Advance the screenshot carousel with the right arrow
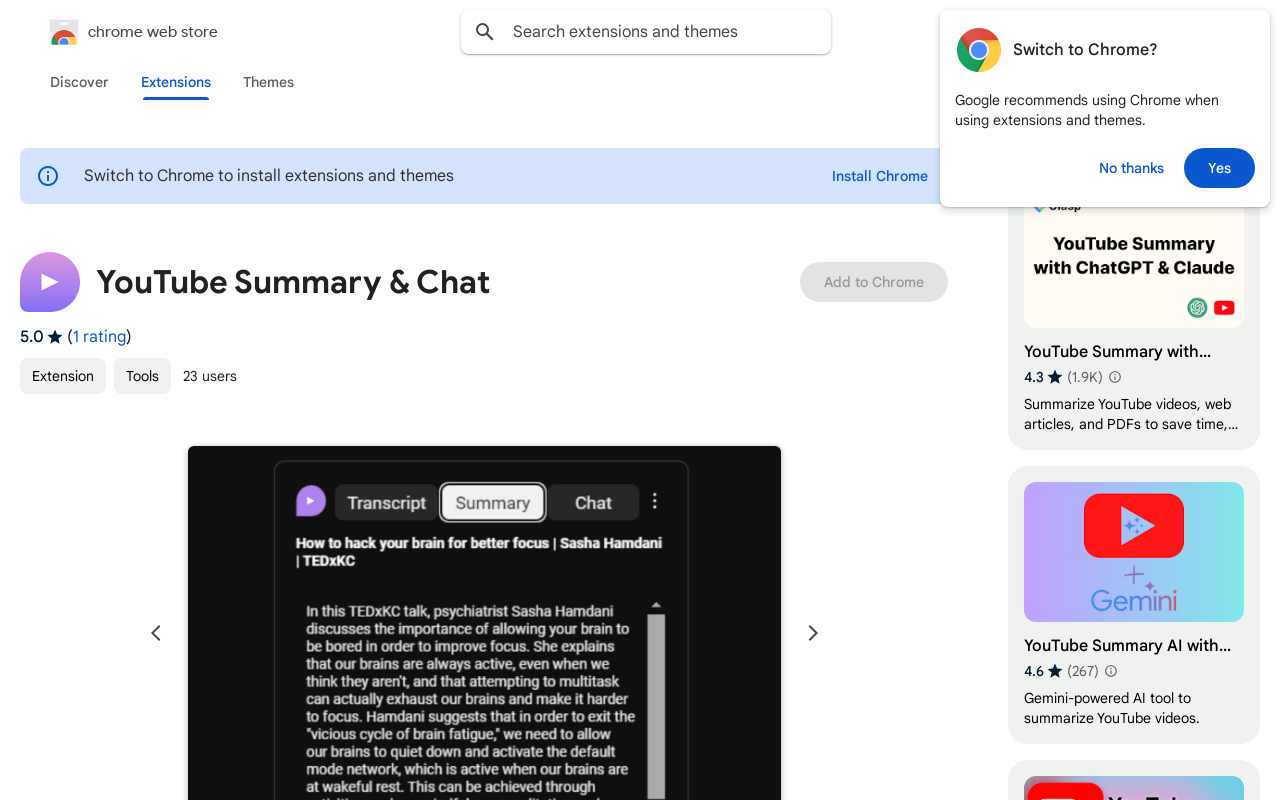This screenshot has width=1280, height=800. [812, 632]
